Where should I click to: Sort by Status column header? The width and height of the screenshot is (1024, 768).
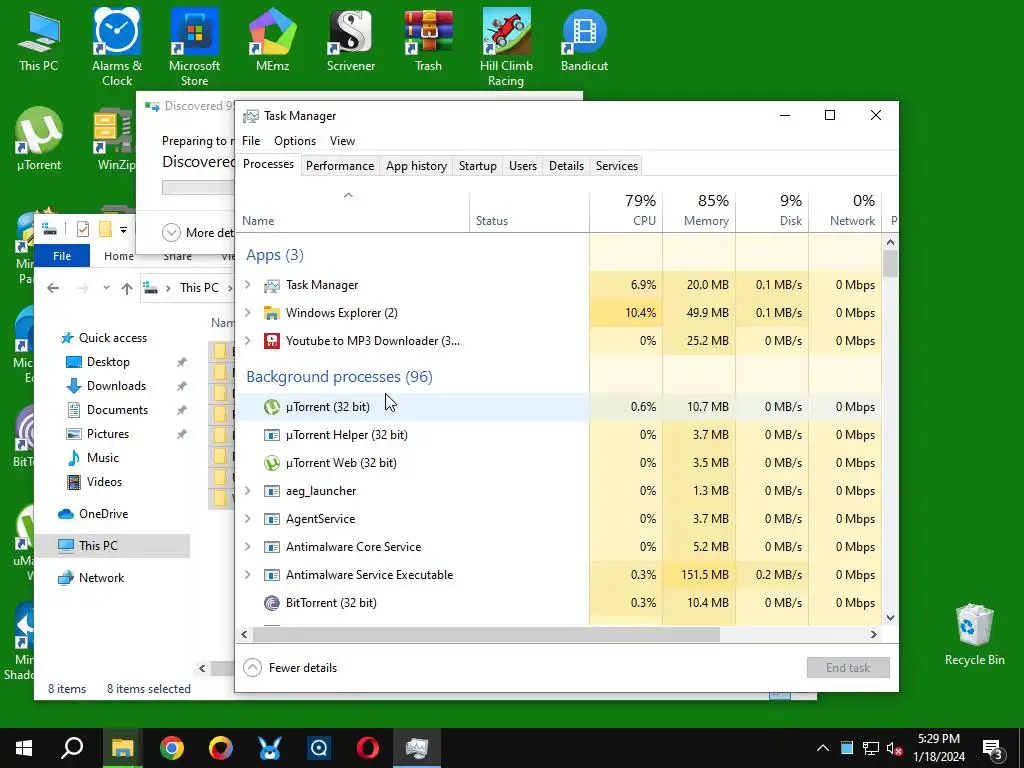coord(529,210)
